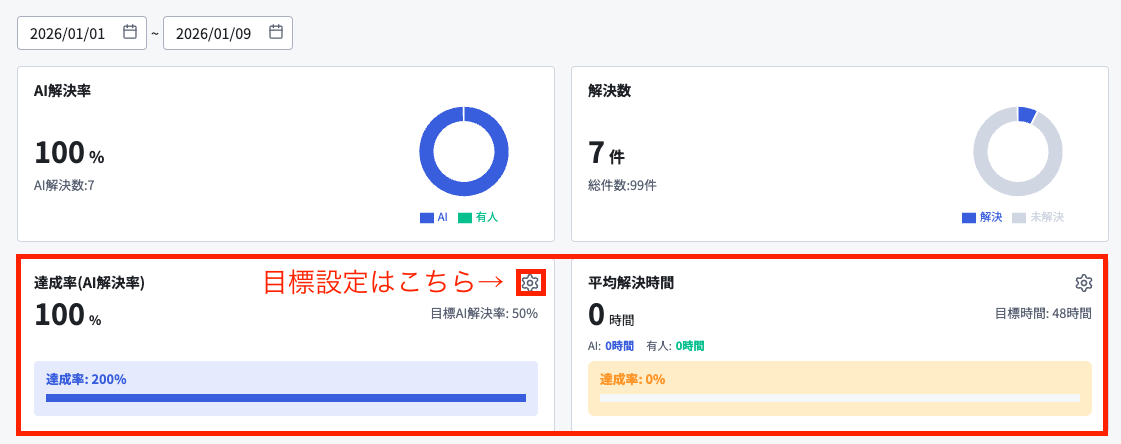This screenshot has width=1121, height=444.
Task: Click the 目標AI解決率: 50% label
Action: click(x=484, y=313)
